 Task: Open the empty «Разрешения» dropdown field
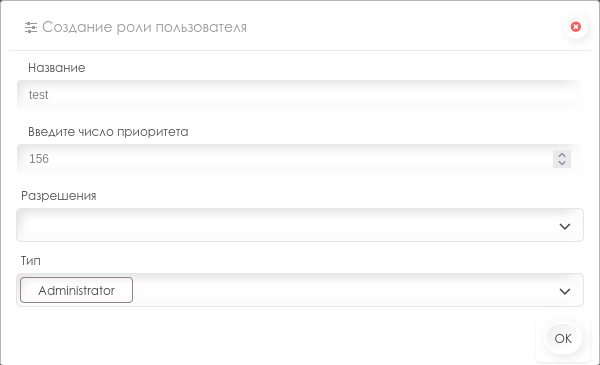click(x=300, y=225)
